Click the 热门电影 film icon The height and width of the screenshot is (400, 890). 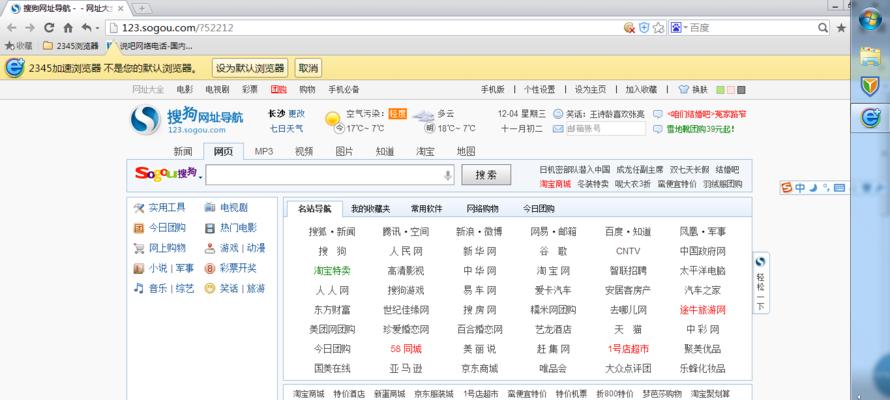(210, 228)
